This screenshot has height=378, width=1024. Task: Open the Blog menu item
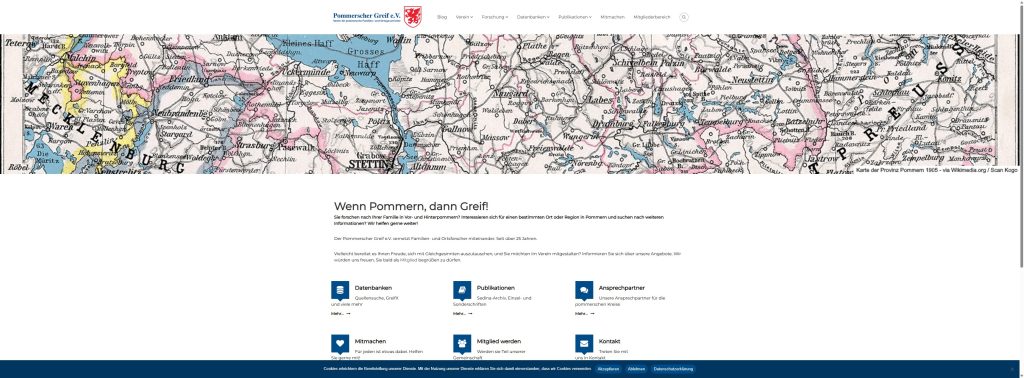pyautogui.click(x=442, y=17)
